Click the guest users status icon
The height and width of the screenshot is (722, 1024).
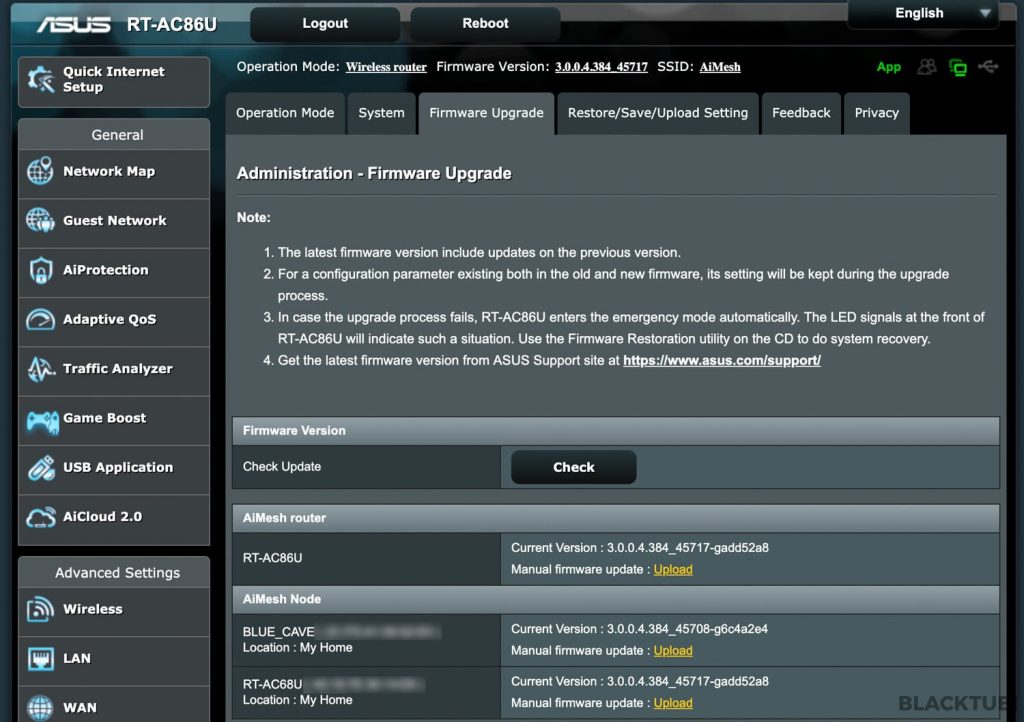click(x=927, y=67)
